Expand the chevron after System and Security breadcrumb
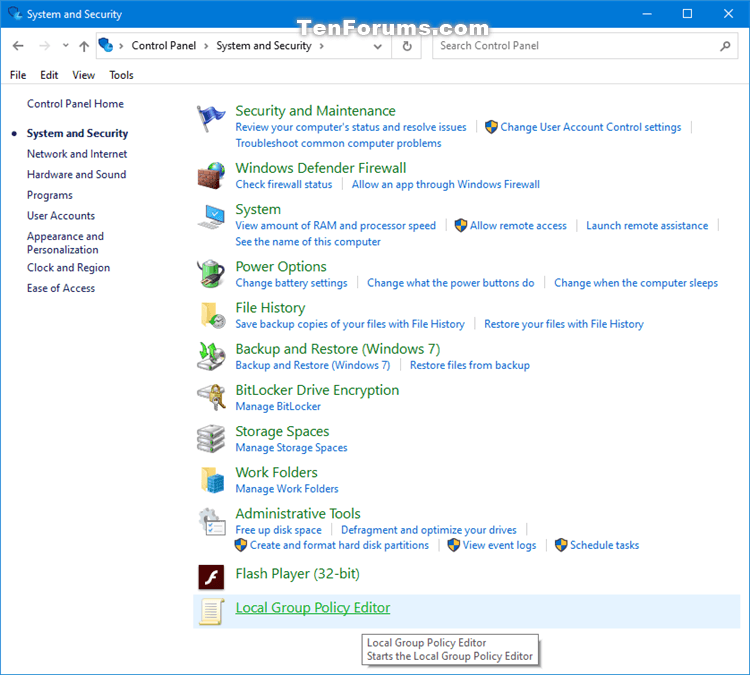This screenshot has height=675, width=750. (321, 46)
